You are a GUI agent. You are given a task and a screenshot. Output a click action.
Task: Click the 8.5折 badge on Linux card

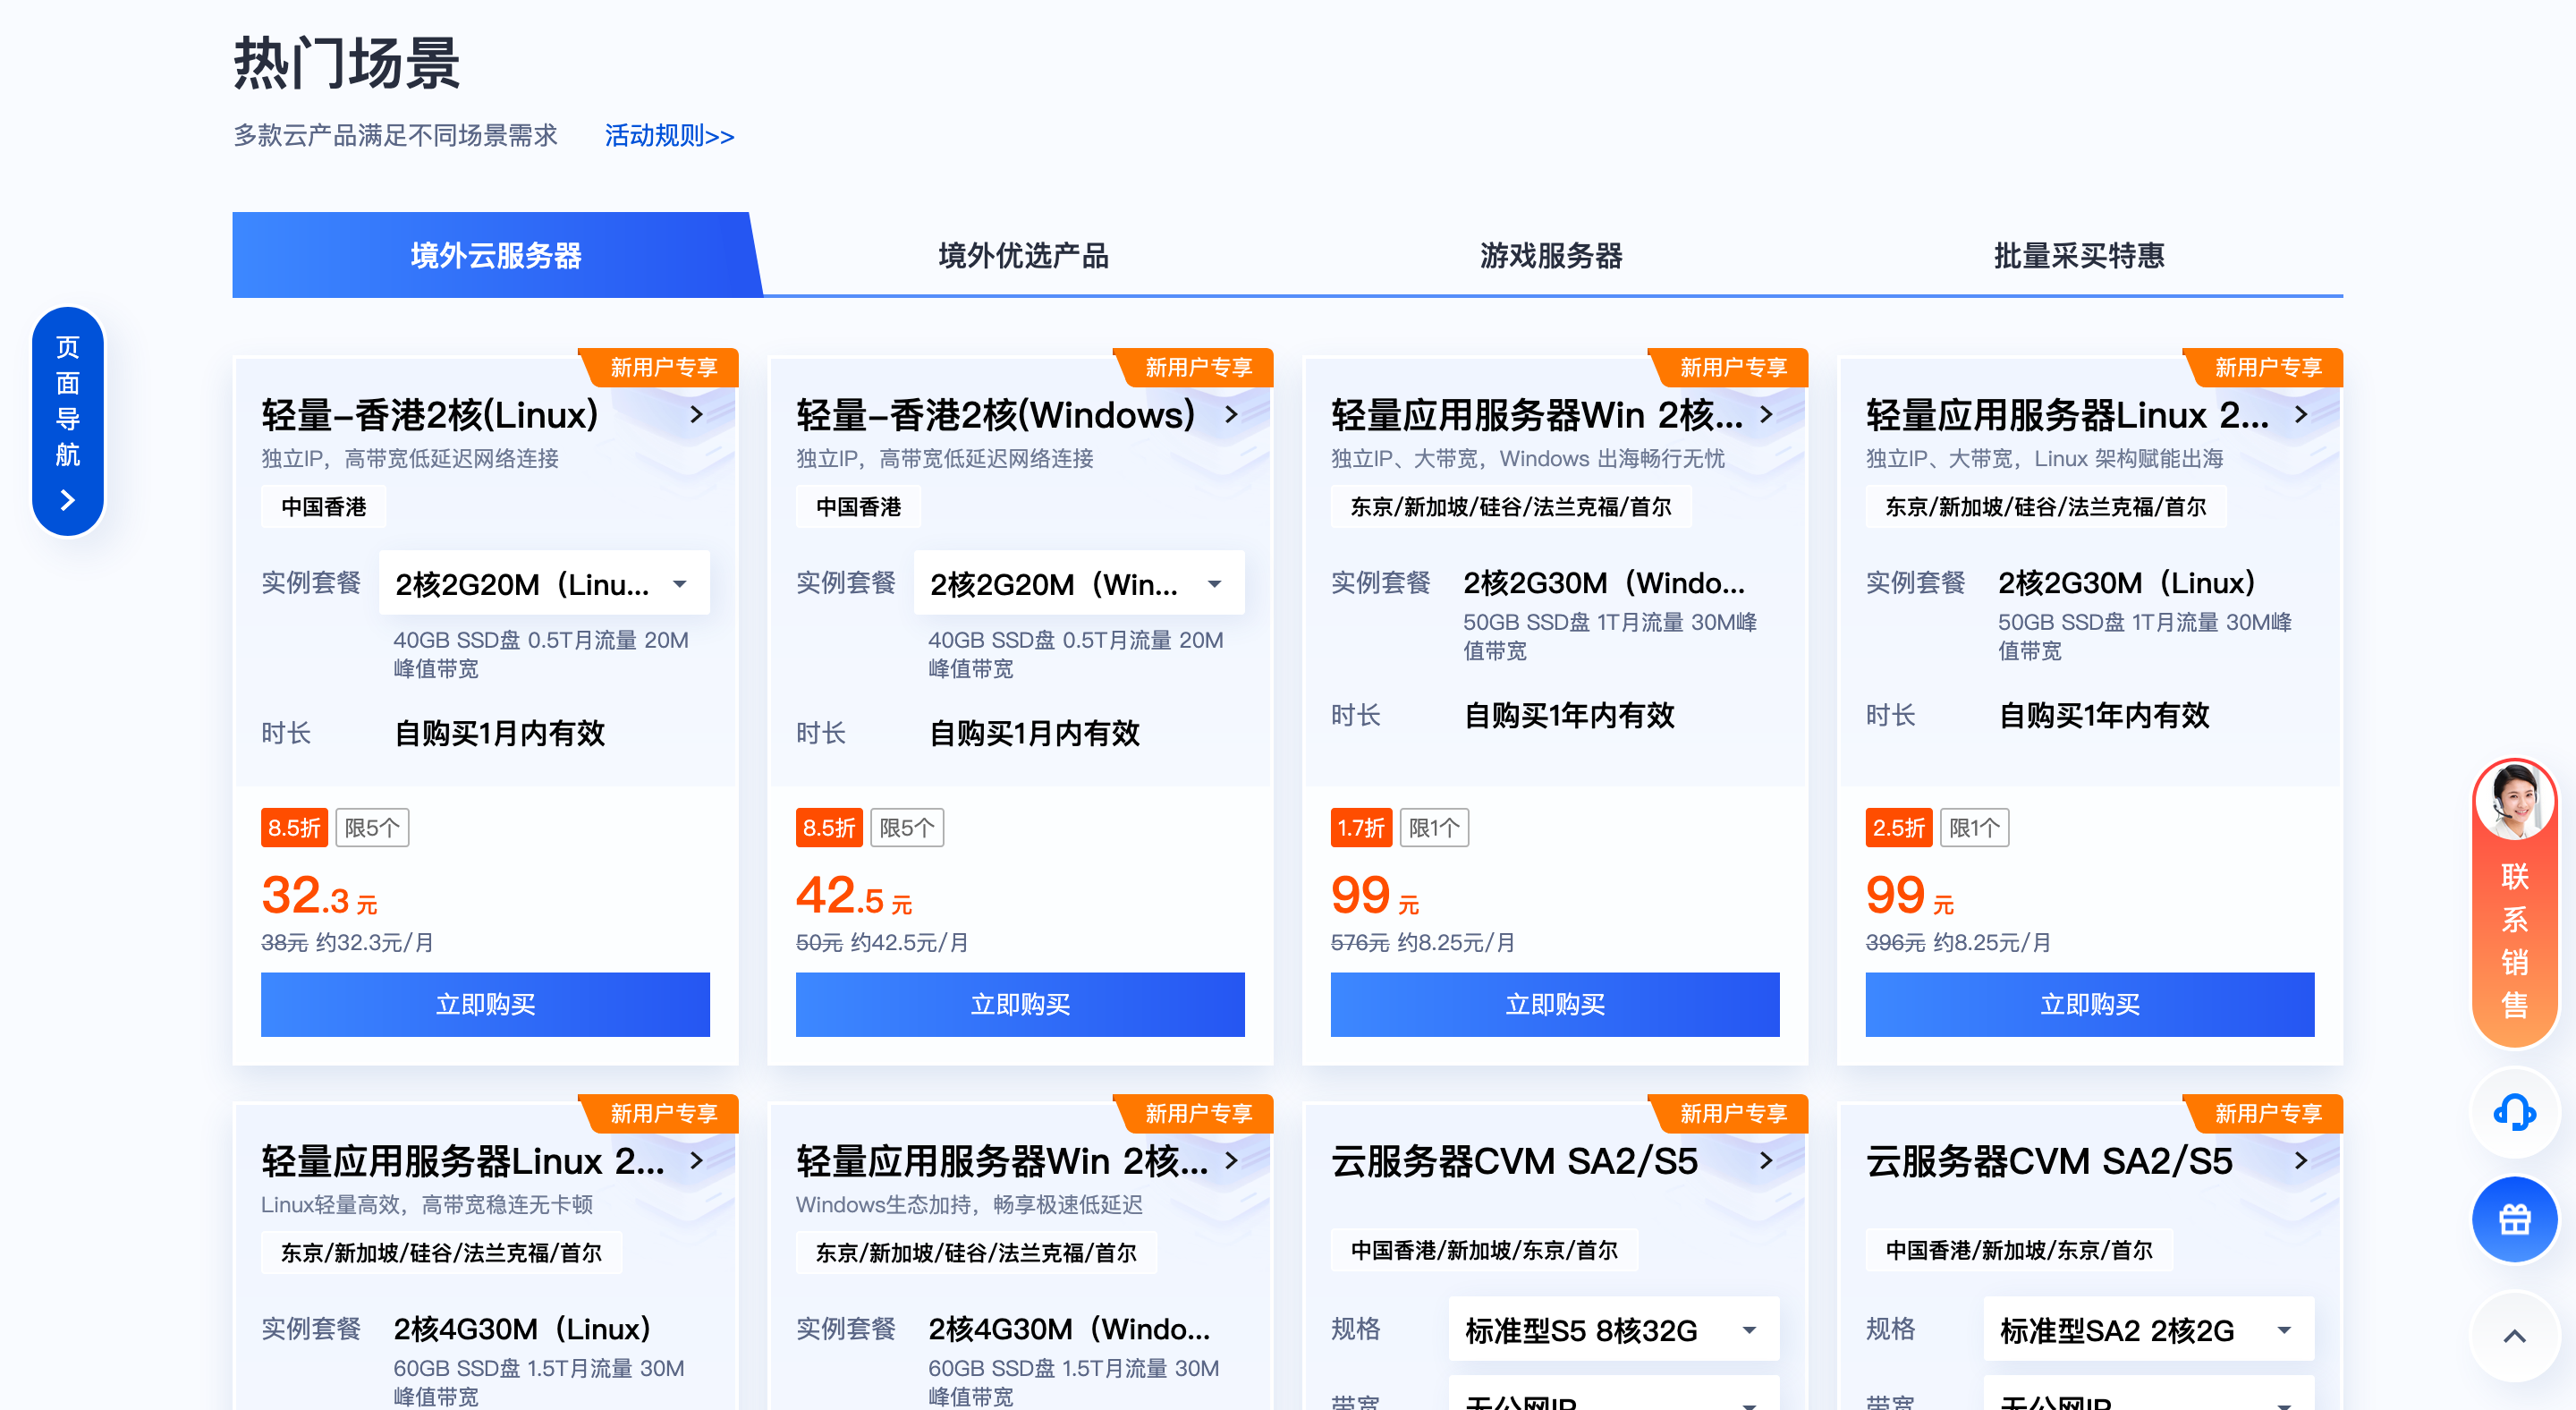[x=294, y=828]
